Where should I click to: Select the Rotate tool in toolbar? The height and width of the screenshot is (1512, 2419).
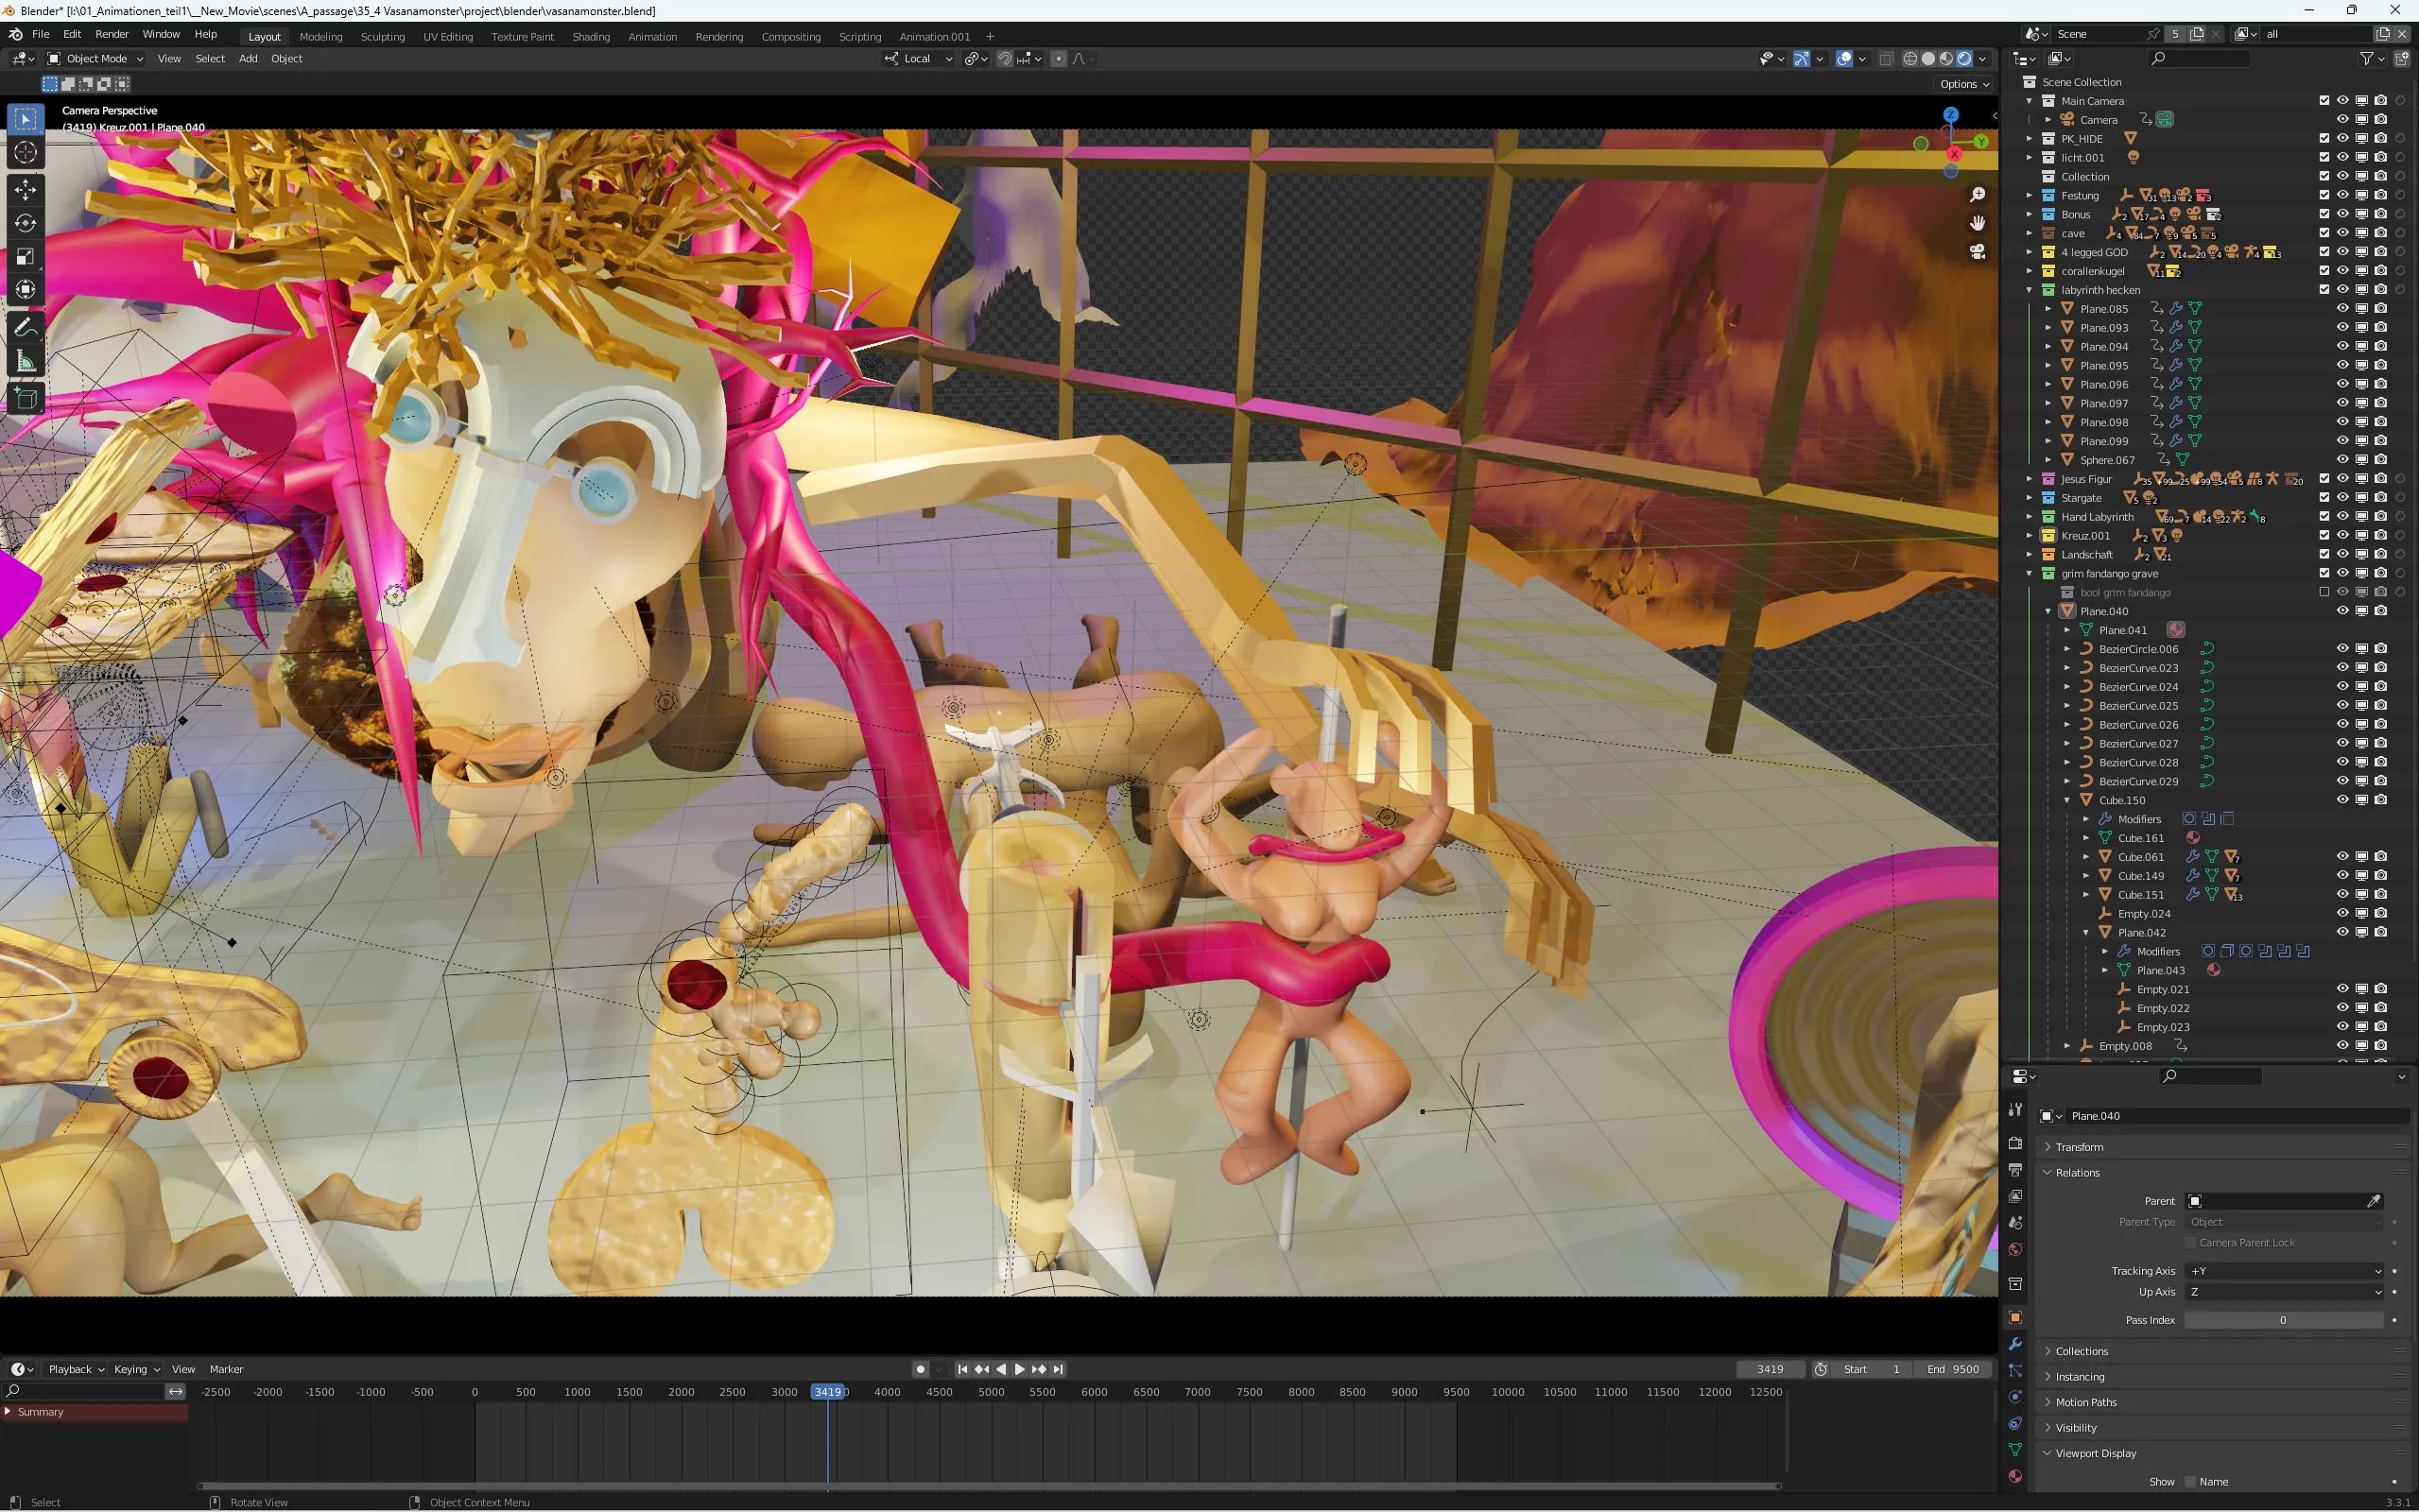26,223
